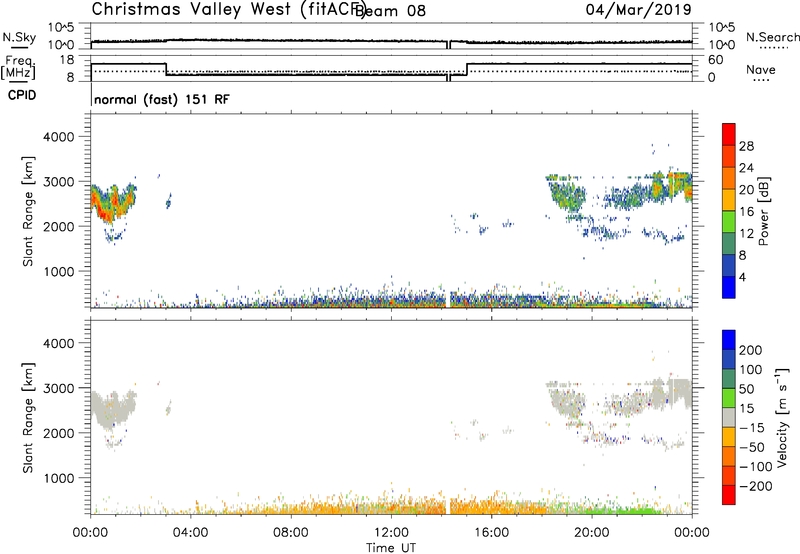The image size is (800, 554).
Task: Click the '60' Nave axis tick label
Action: [716, 60]
